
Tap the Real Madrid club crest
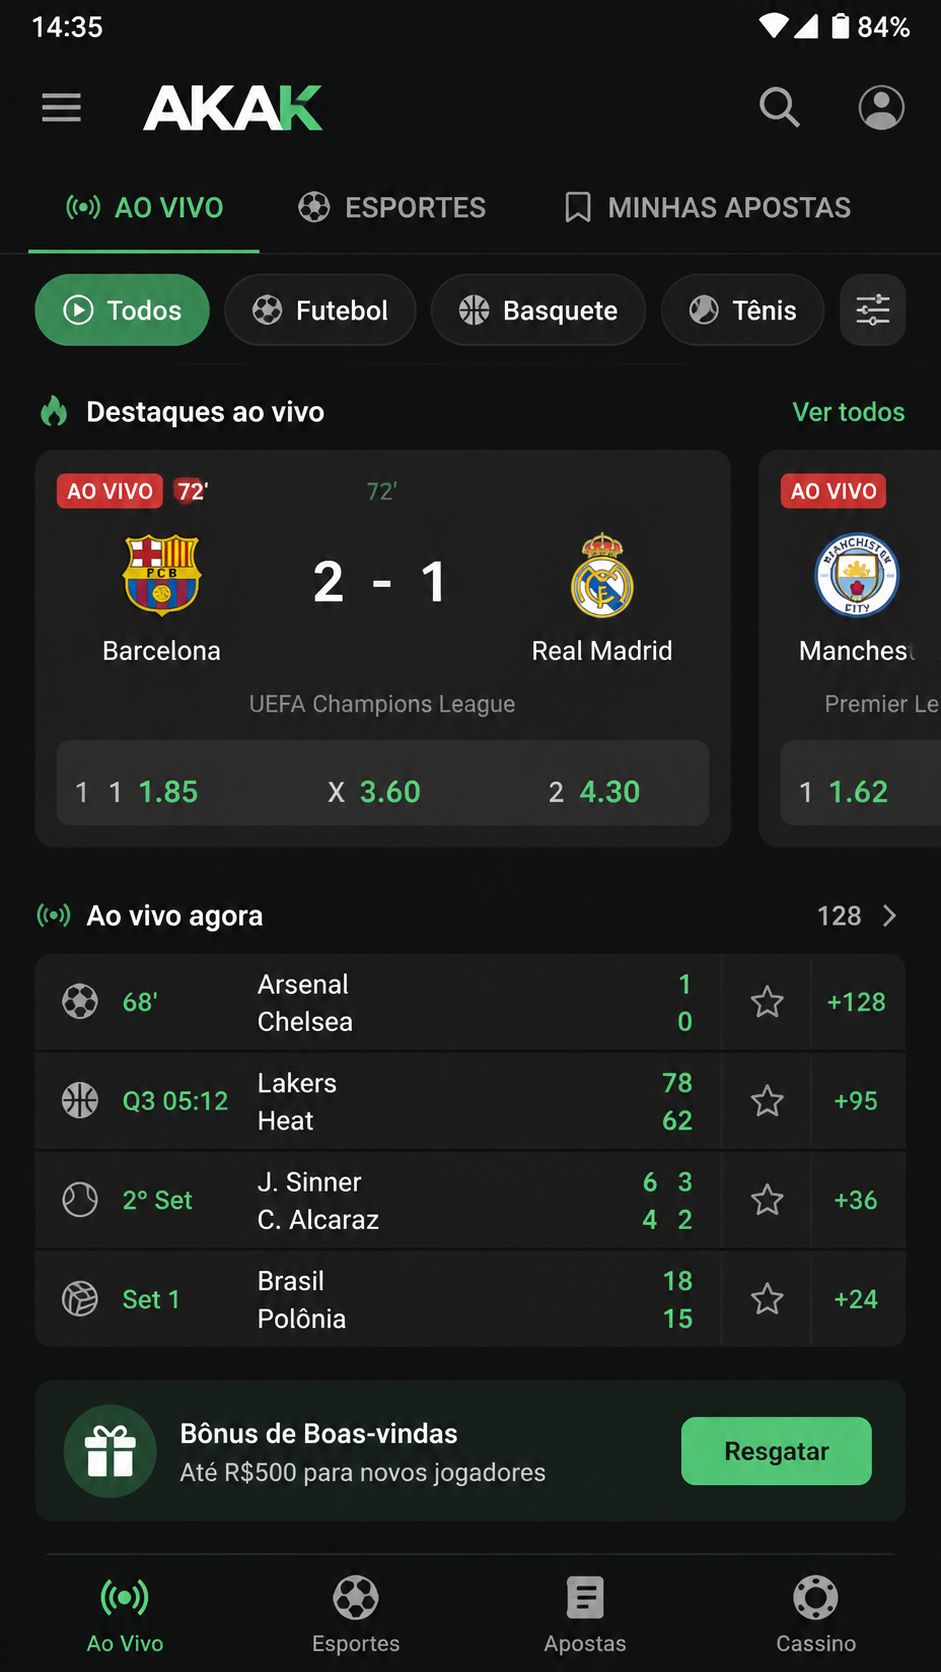[602, 574]
